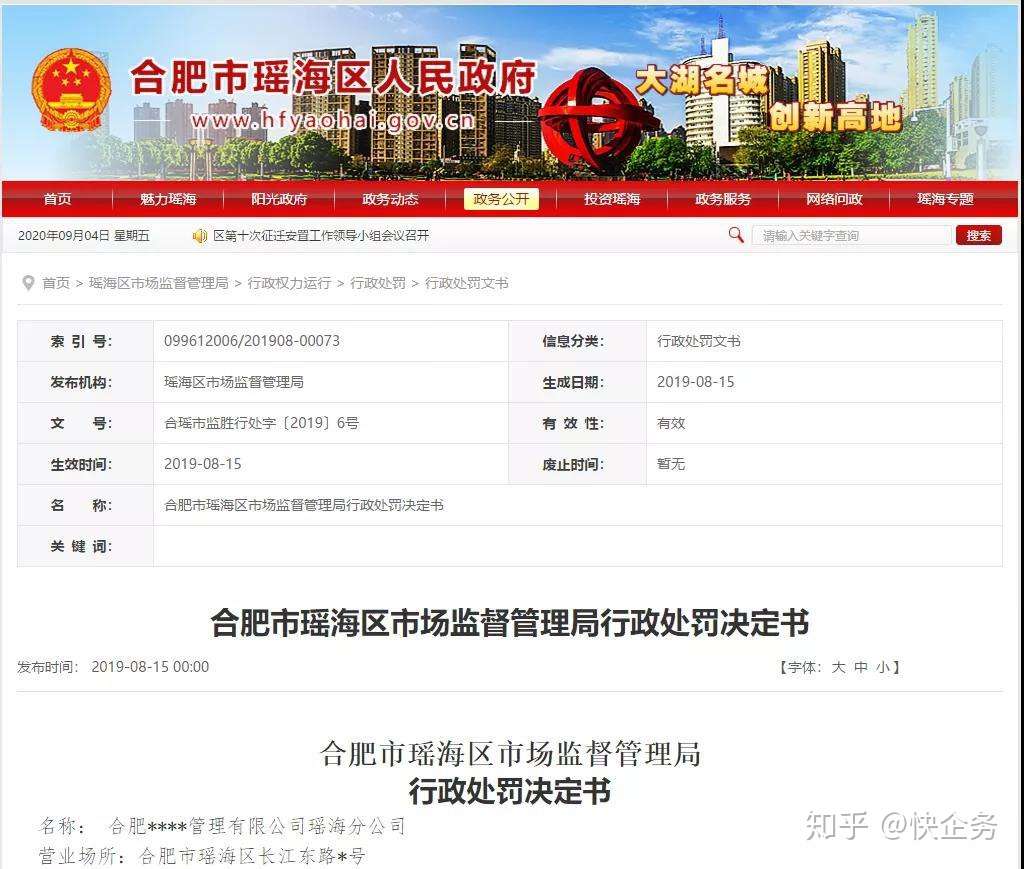Open the 瑶海专题 navigation menu
The image size is (1024, 869).
click(x=944, y=198)
